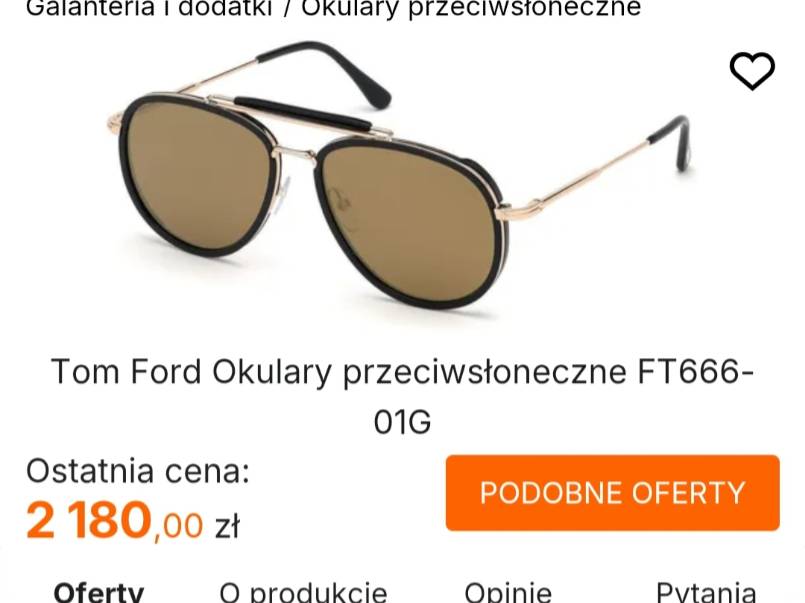Tap the right brown lens in photo

[x=406, y=226]
